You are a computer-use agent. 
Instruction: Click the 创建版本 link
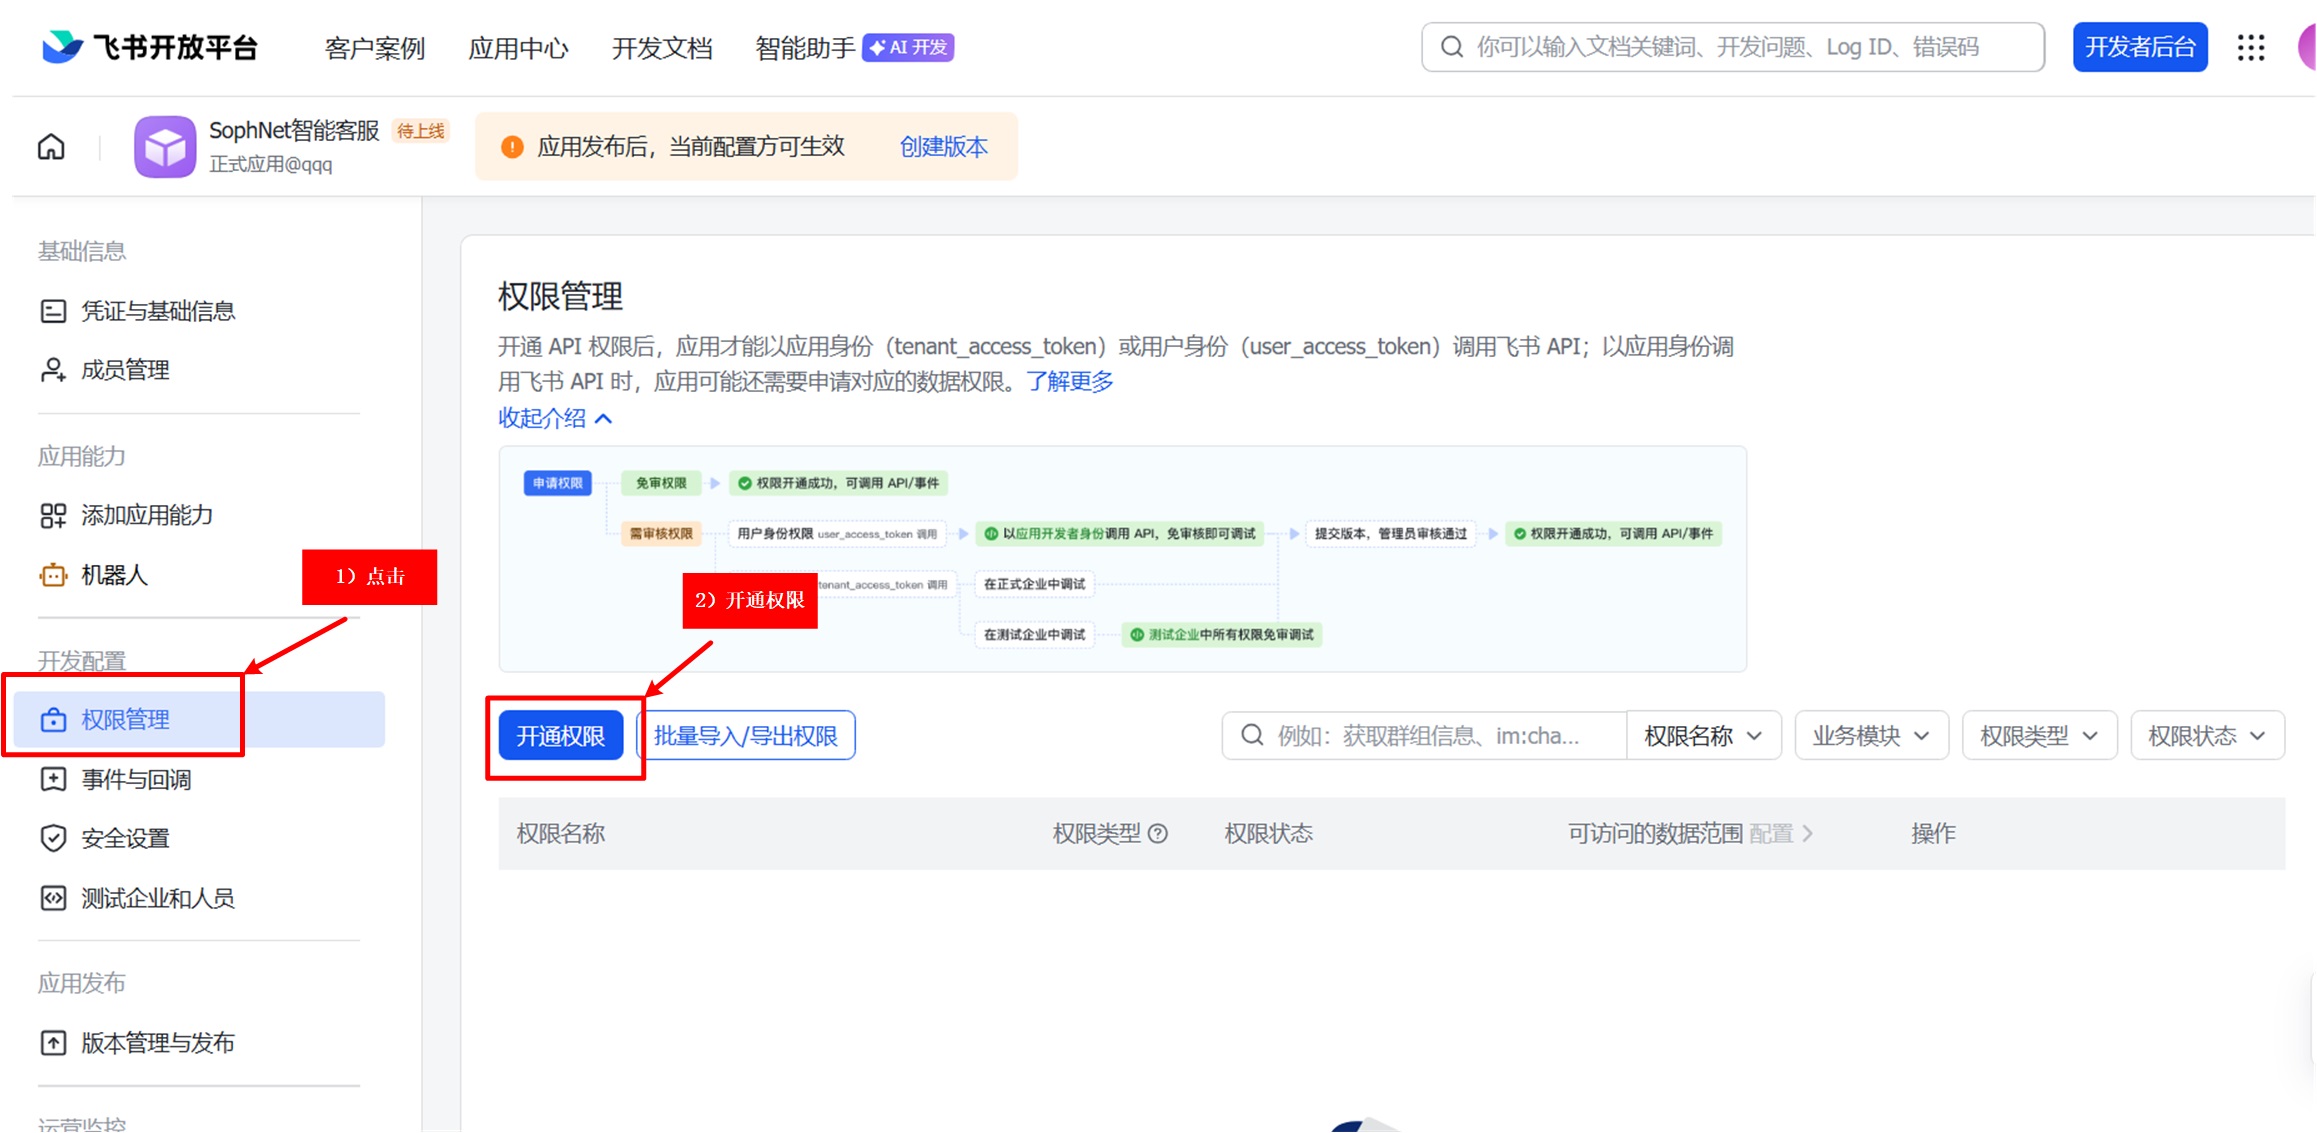point(943,147)
